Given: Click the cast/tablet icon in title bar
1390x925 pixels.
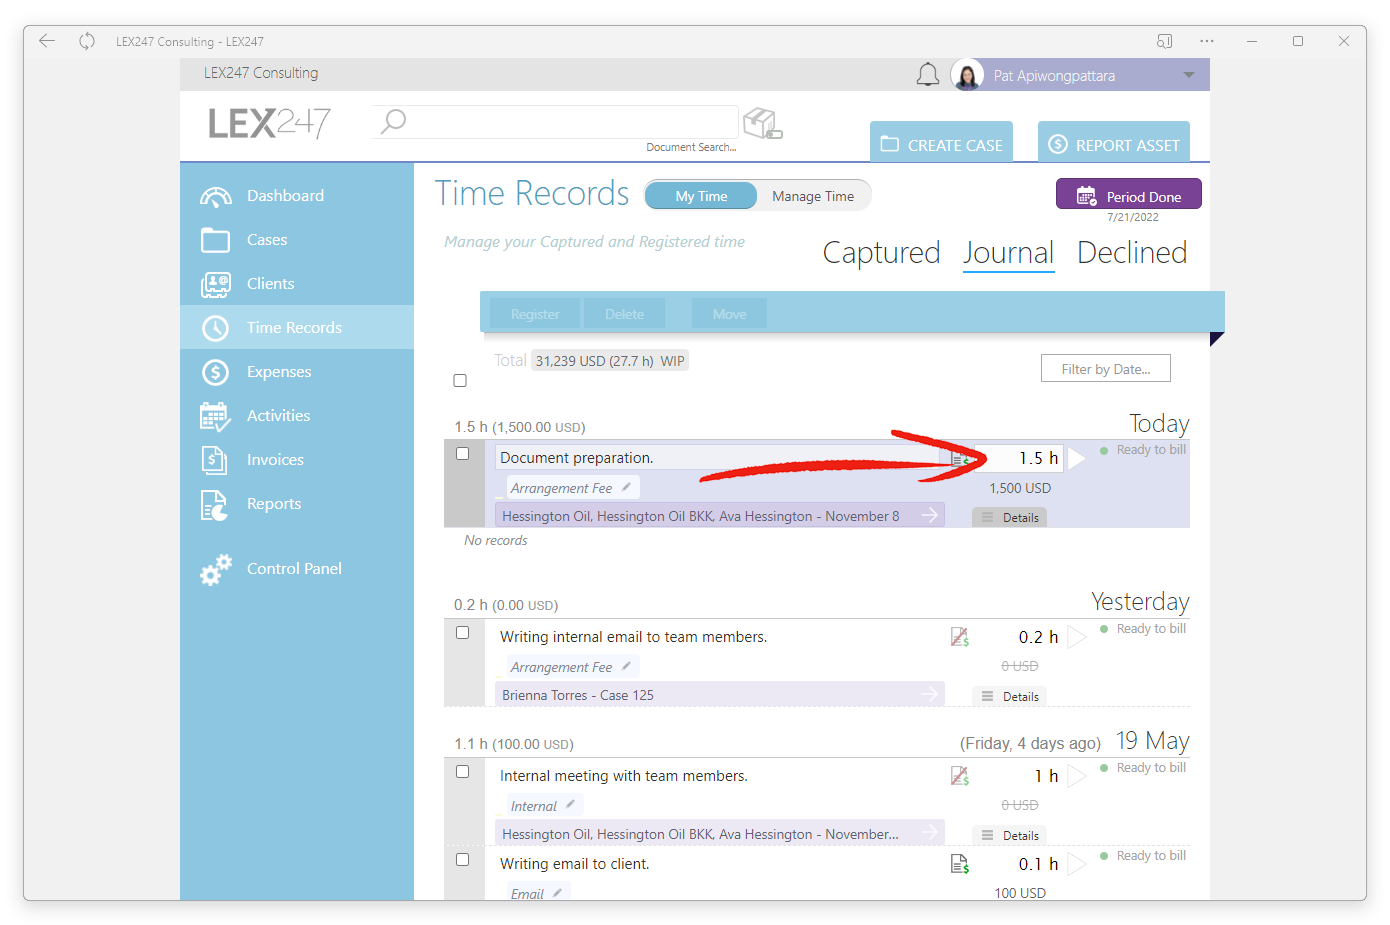Looking at the screenshot, I should point(1165,41).
